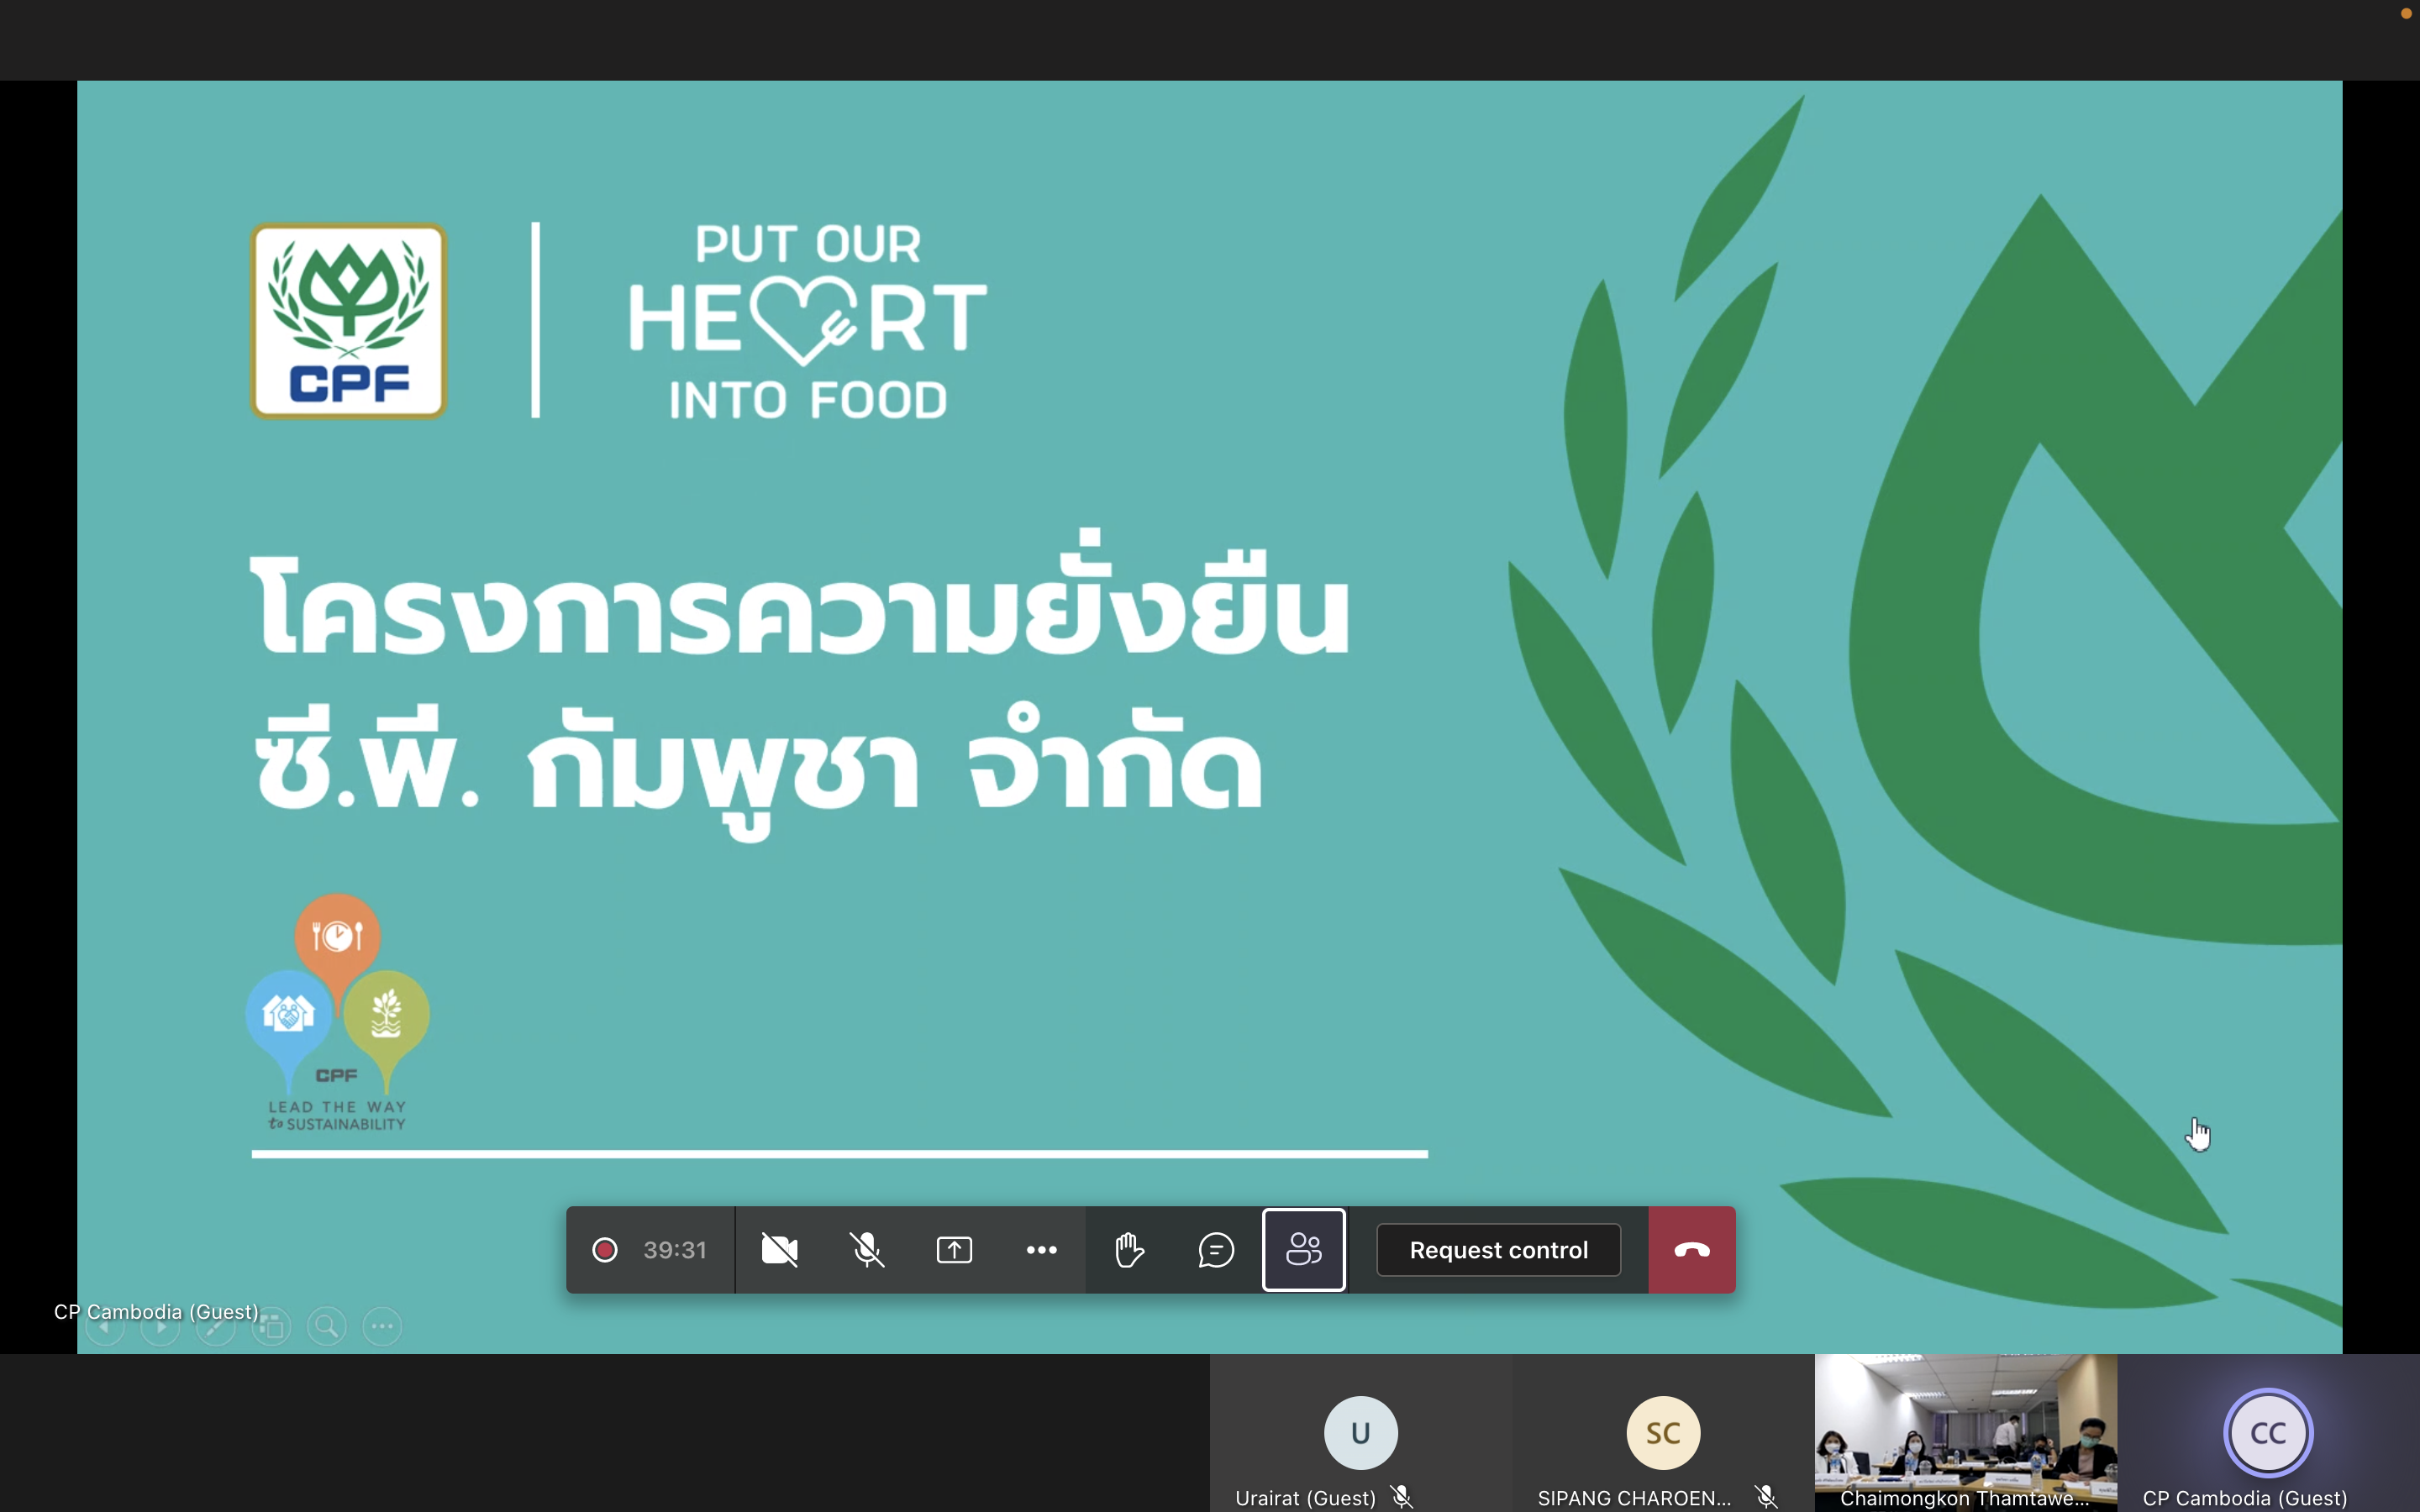The height and width of the screenshot is (1512, 2420).
Task: Advance to the next slide using the slideshow arrow
Action: [x=160, y=1327]
